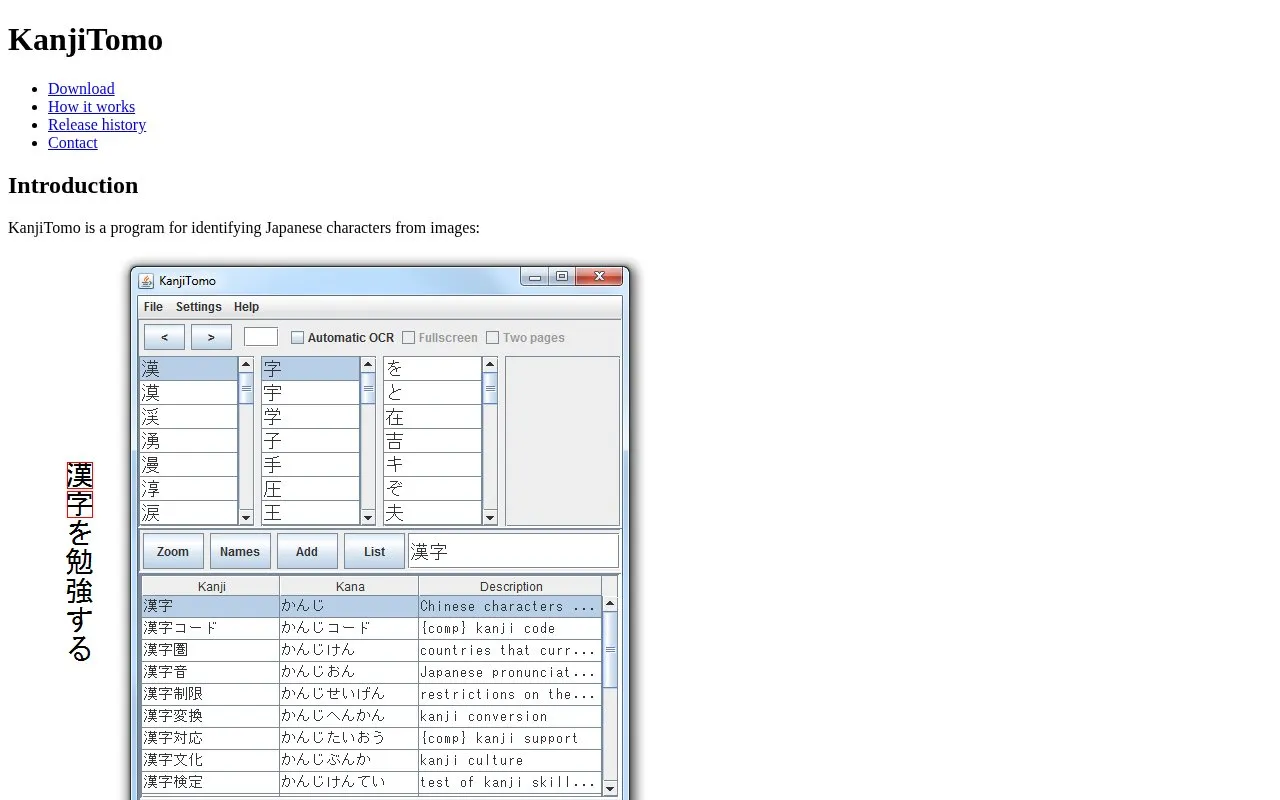Click down arrow of dictionary results scrollbar
The height and width of the screenshot is (800, 1280).
[x=610, y=788]
